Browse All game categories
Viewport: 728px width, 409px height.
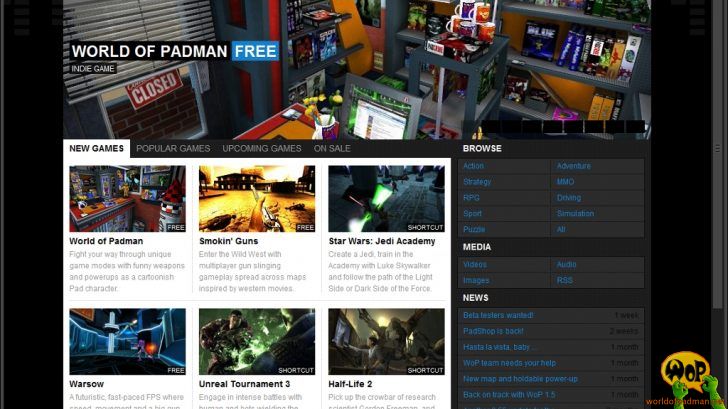click(561, 229)
